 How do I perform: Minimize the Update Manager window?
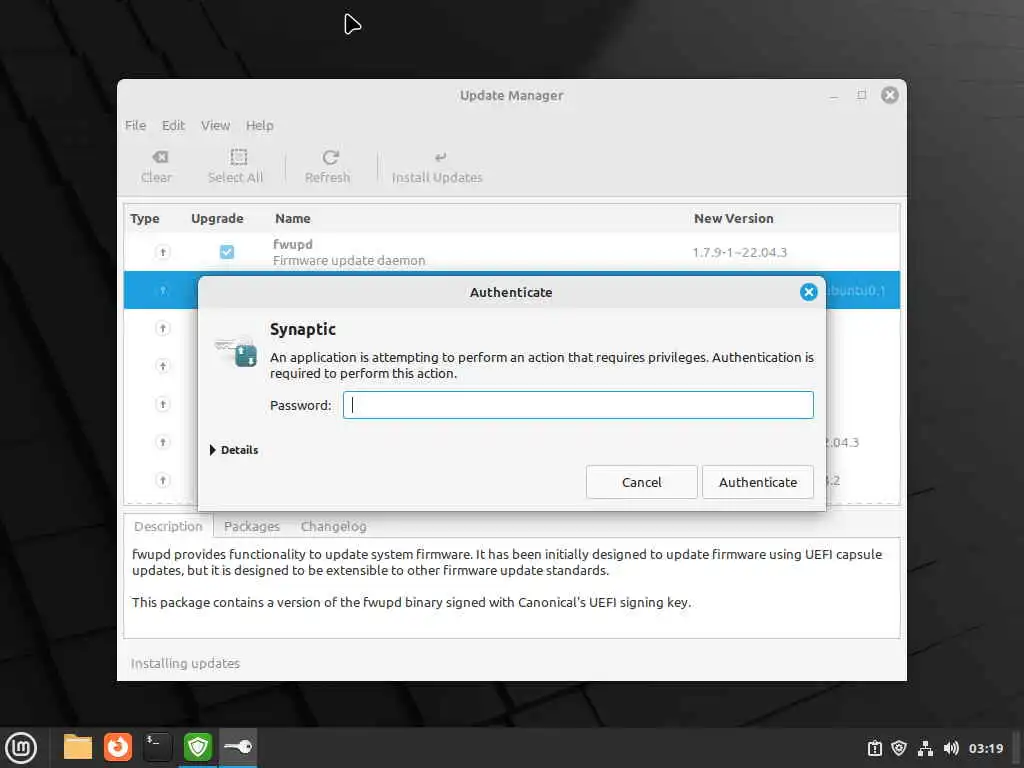point(833,96)
